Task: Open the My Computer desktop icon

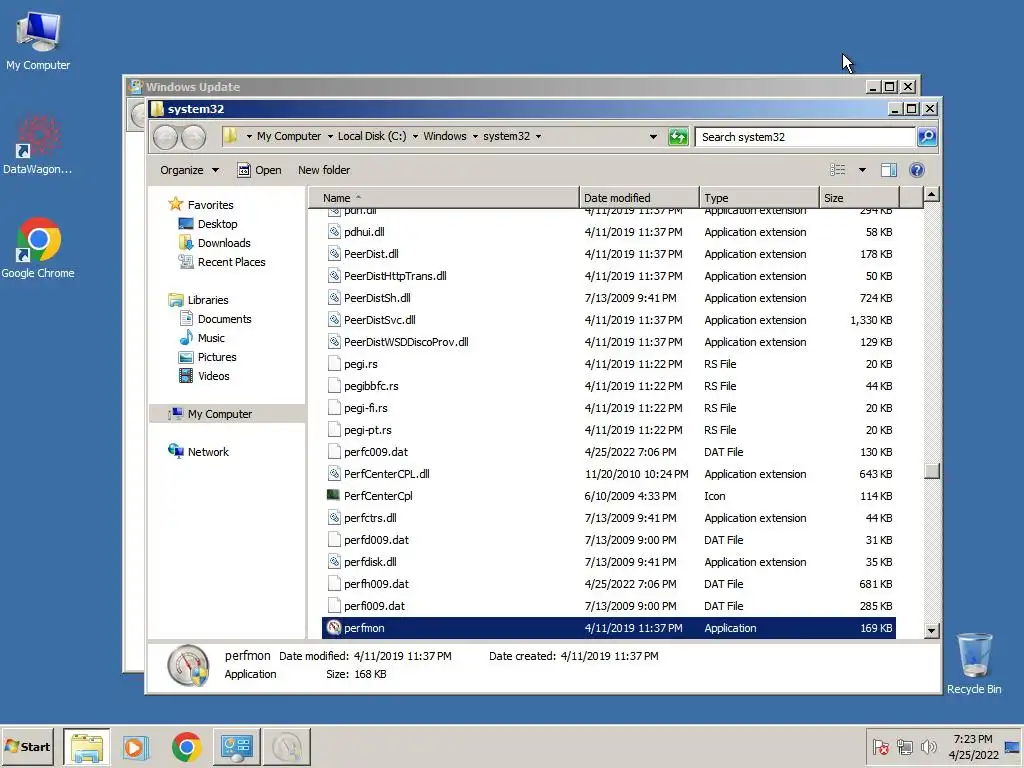Action: pyautogui.click(x=38, y=40)
